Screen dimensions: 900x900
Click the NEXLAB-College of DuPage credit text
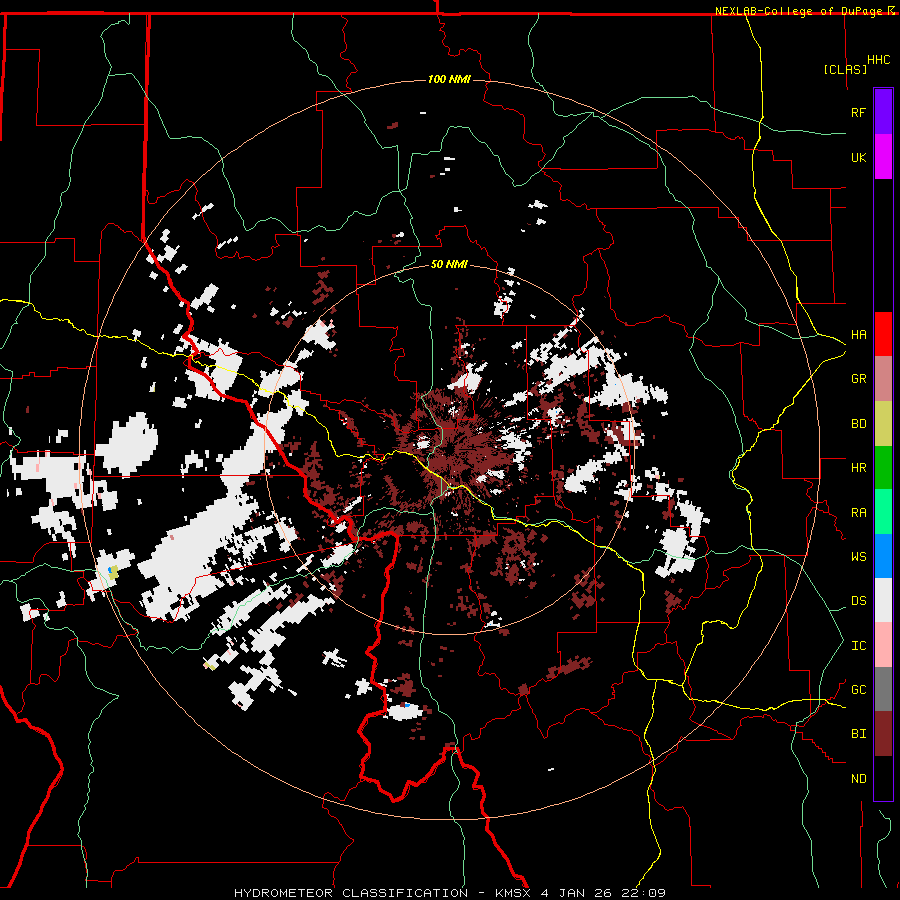tap(799, 11)
